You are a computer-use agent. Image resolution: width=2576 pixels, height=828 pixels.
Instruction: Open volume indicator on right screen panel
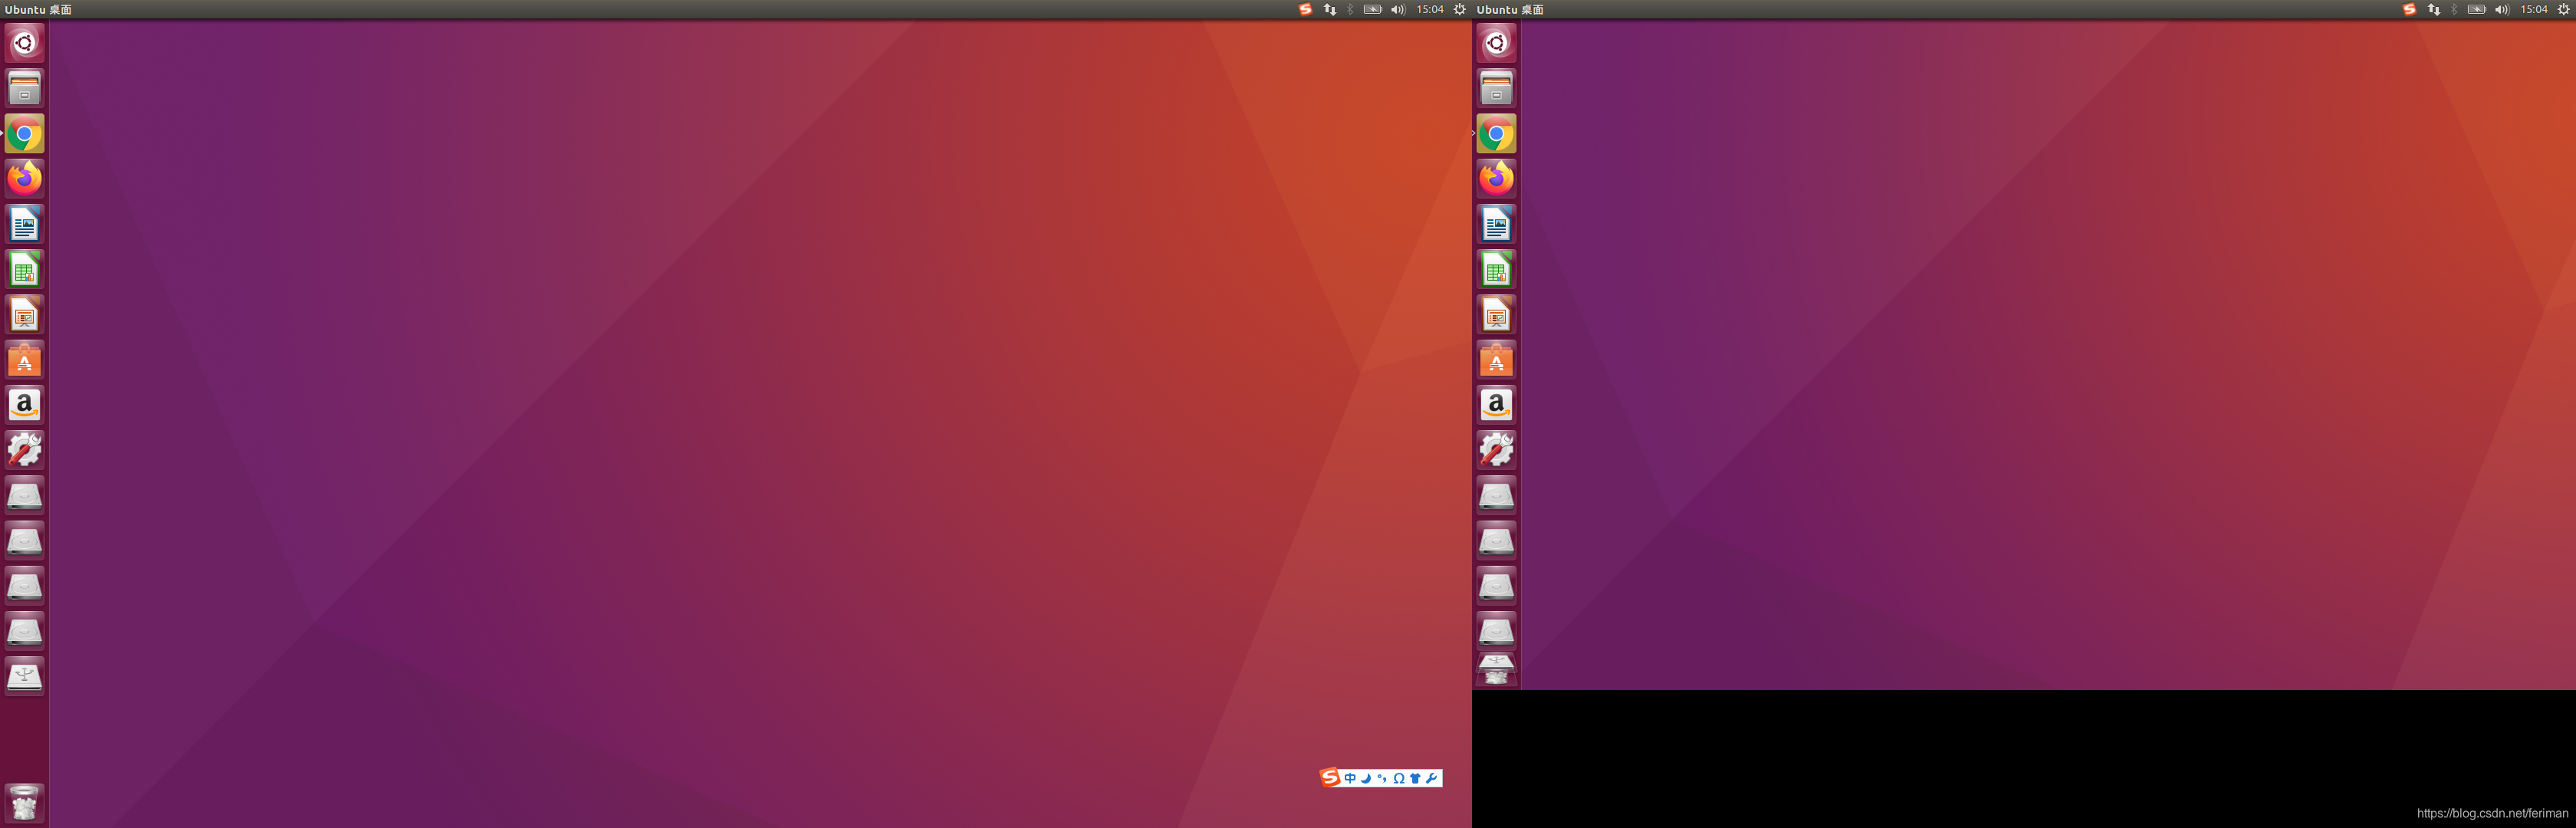coord(2502,9)
